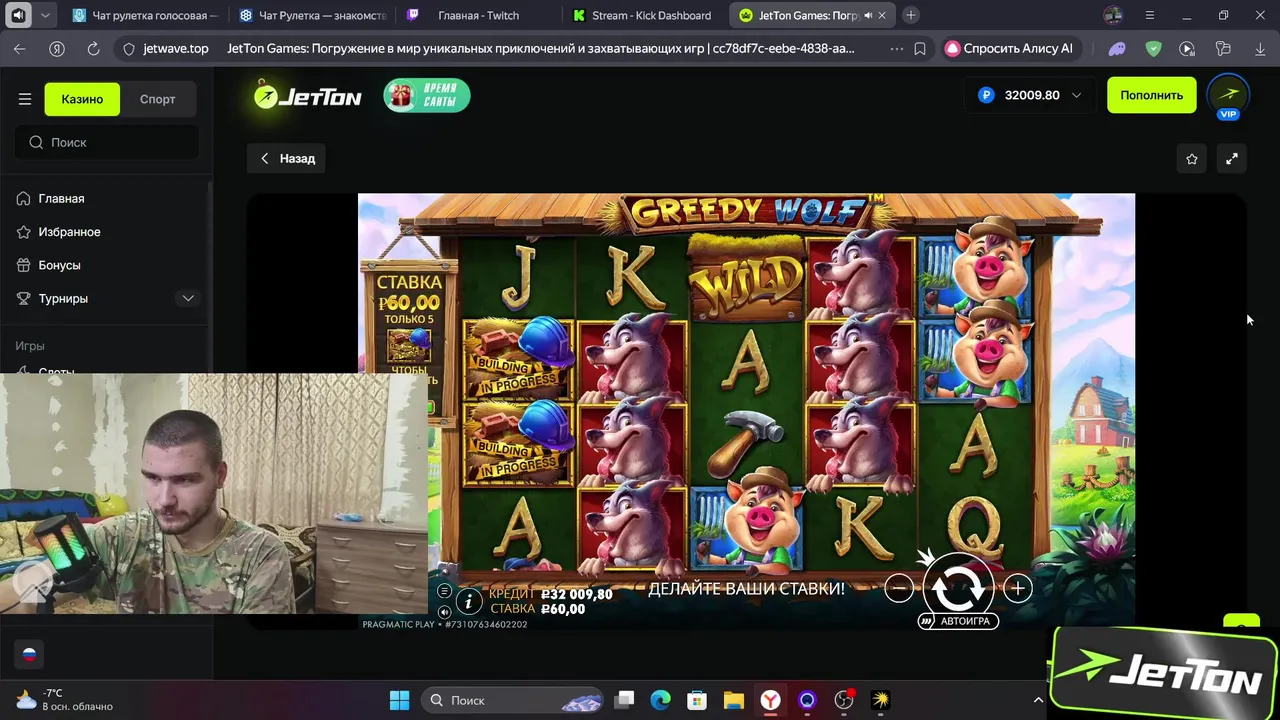
Task: Open the balance 32009.80 dropdown
Action: [1030, 95]
